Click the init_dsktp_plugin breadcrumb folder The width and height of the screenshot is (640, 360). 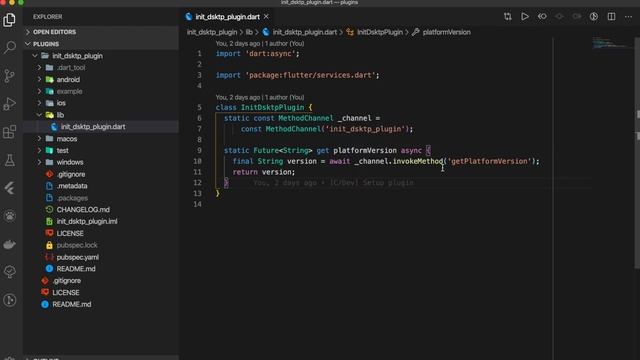212,32
